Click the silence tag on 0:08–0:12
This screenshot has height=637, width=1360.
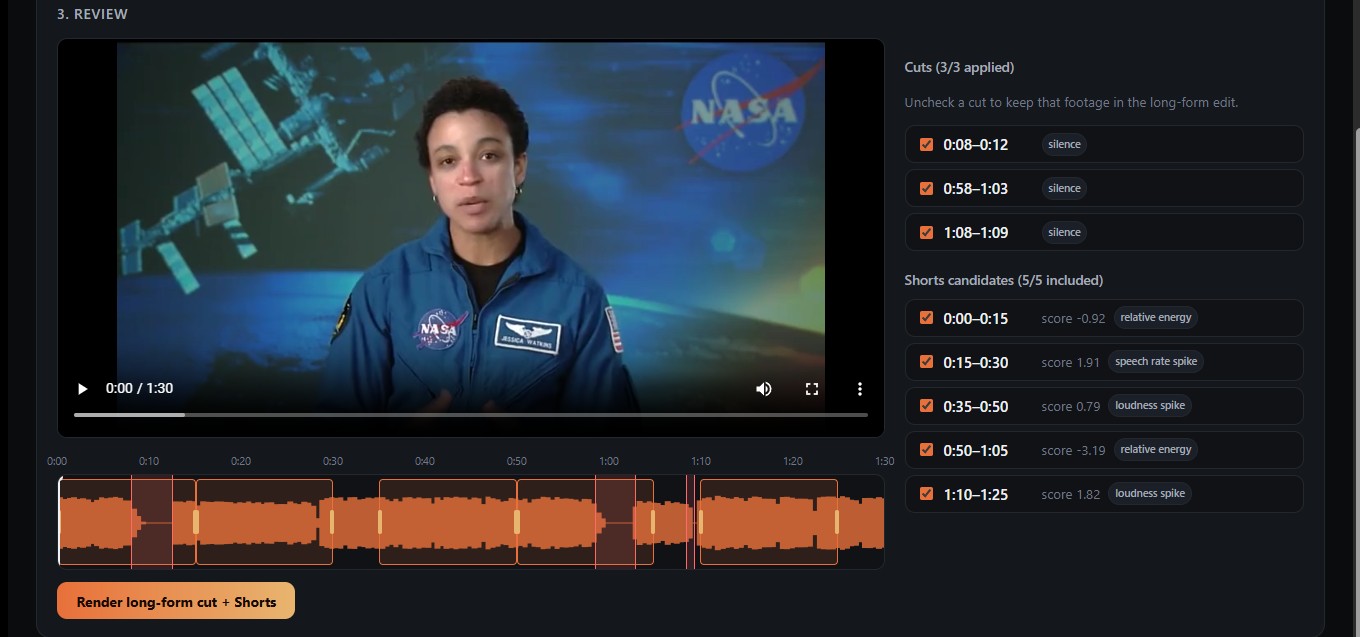coord(1064,144)
